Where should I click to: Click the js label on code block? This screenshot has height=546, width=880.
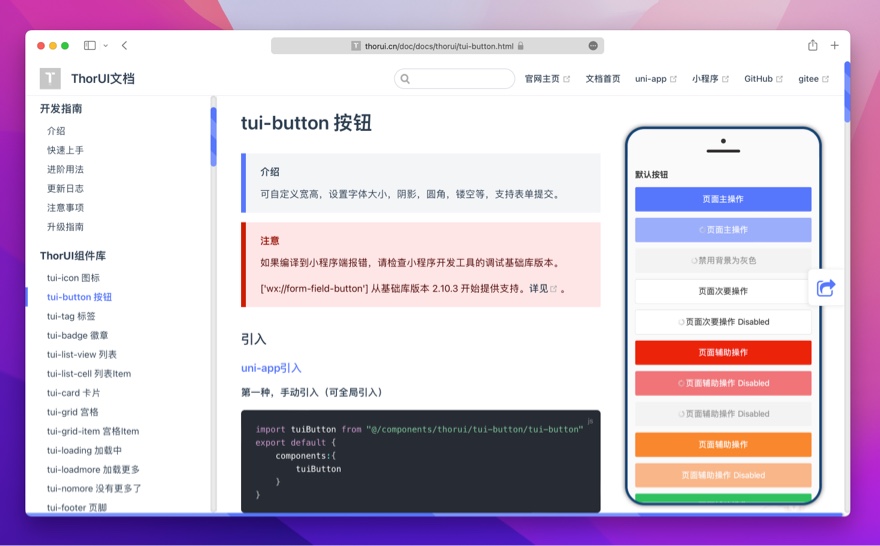590,421
